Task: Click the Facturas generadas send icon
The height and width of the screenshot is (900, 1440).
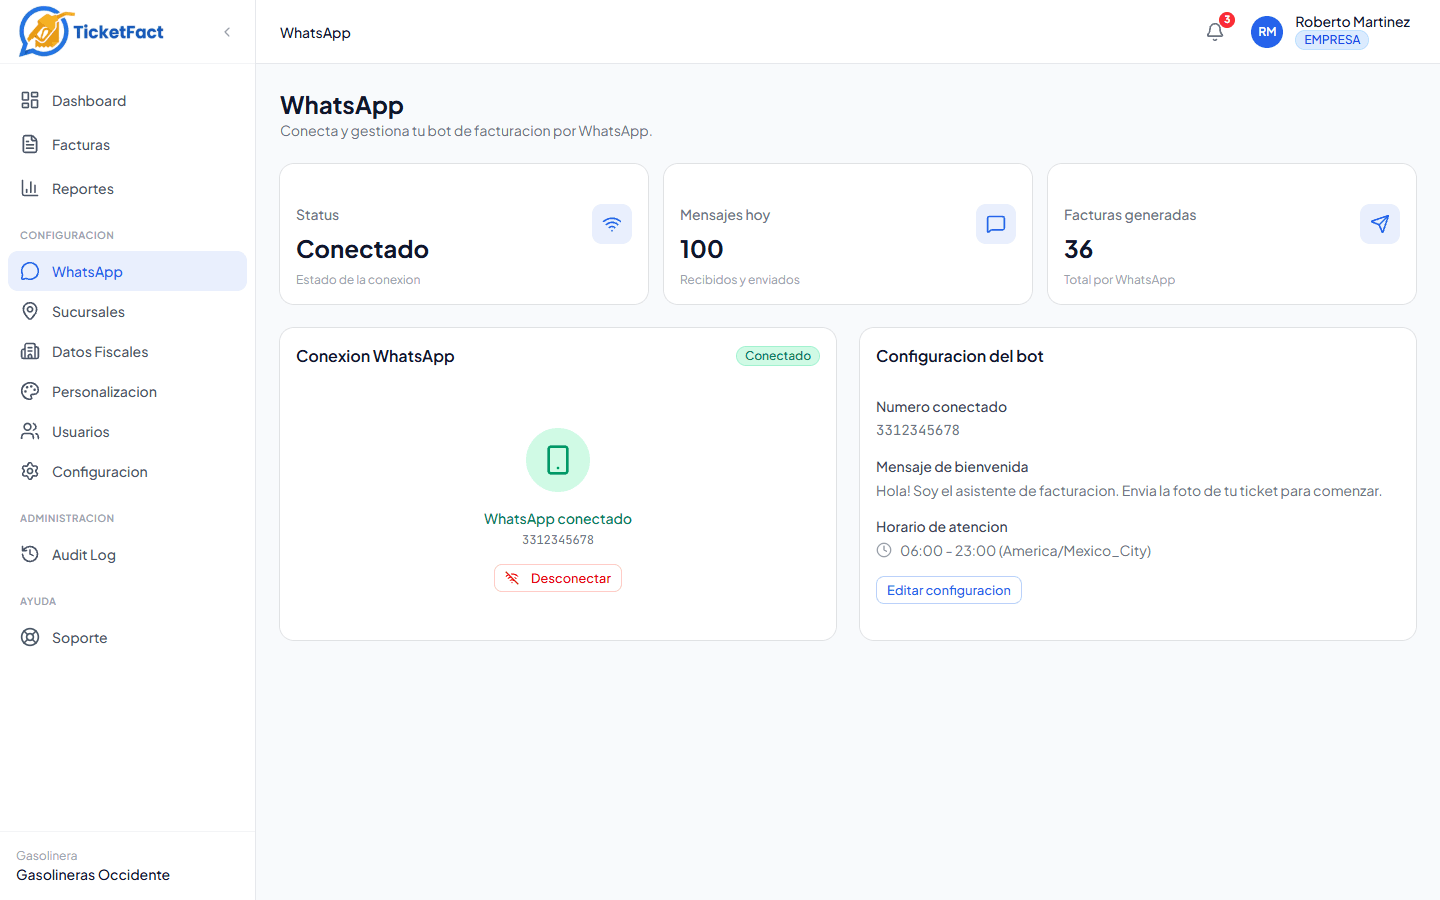Action: pyautogui.click(x=1380, y=224)
